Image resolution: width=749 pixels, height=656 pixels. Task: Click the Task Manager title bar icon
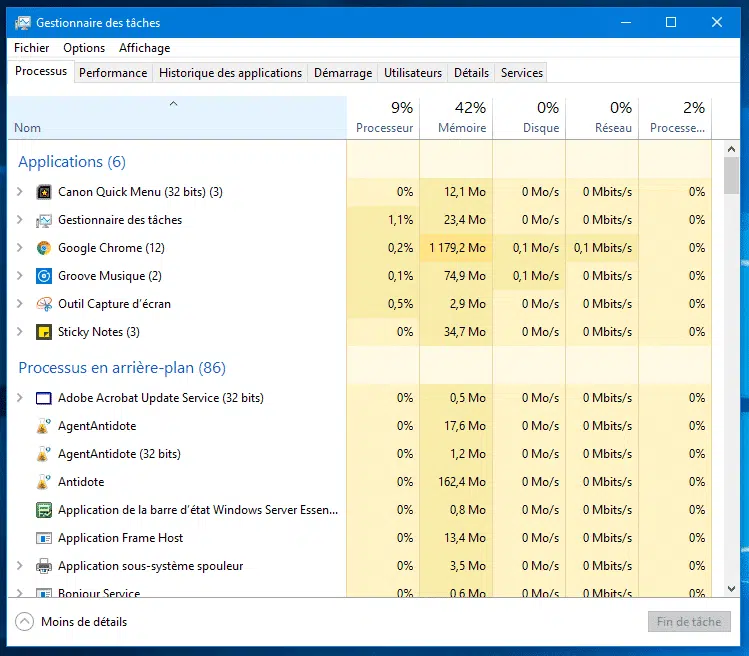tap(22, 22)
